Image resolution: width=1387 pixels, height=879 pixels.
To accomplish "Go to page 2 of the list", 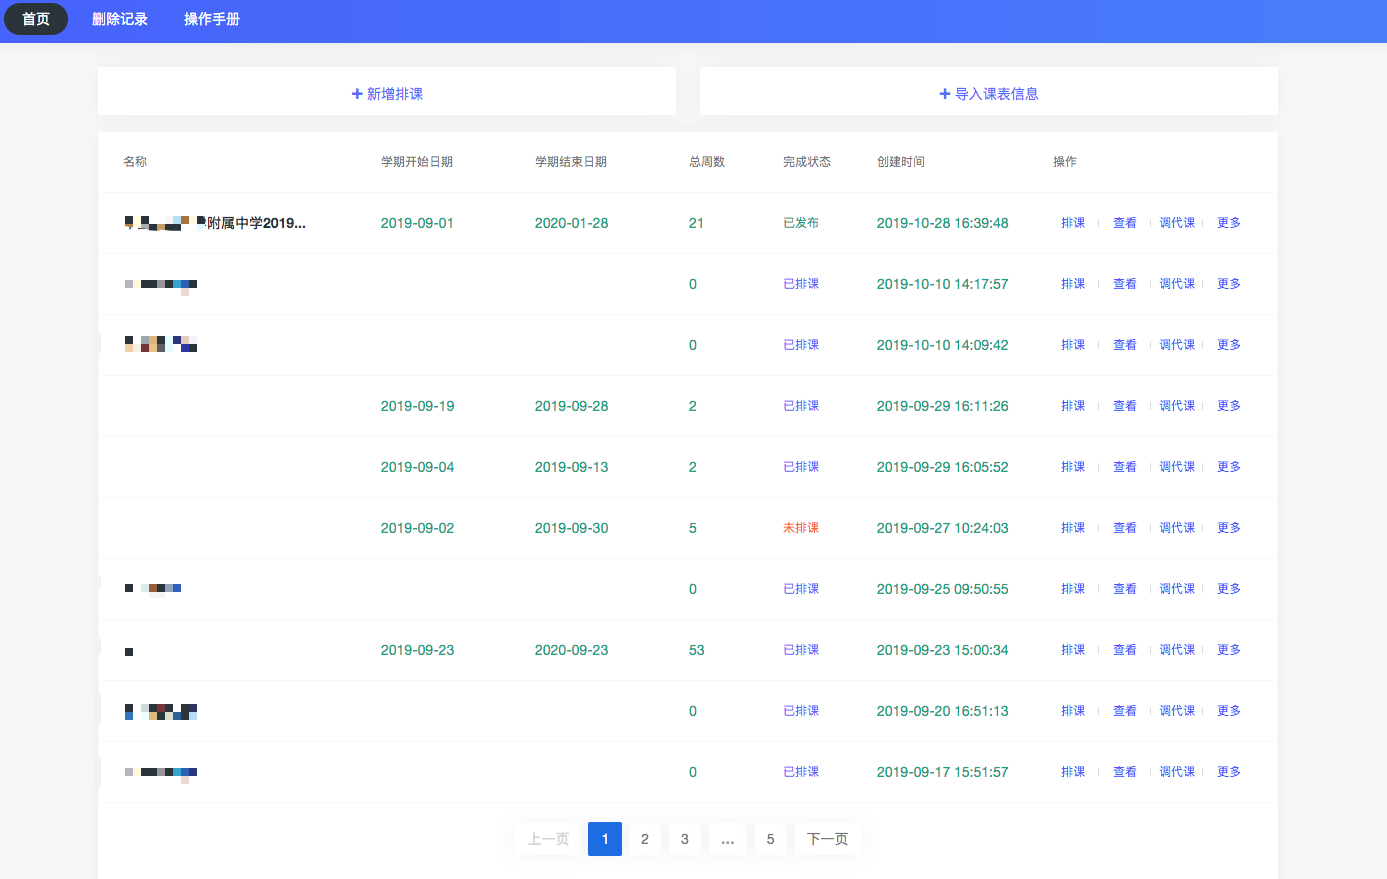I will tap(645, 839).
